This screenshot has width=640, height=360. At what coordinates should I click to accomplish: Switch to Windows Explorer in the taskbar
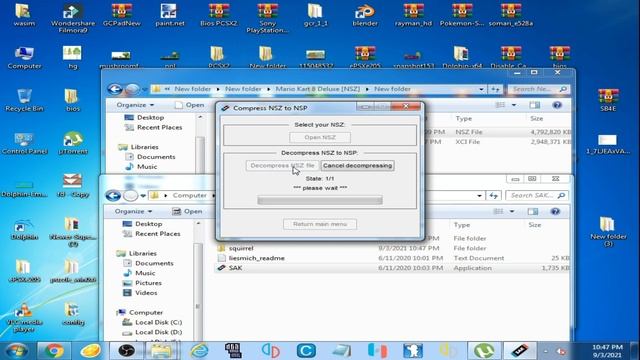tap(161, 351)
